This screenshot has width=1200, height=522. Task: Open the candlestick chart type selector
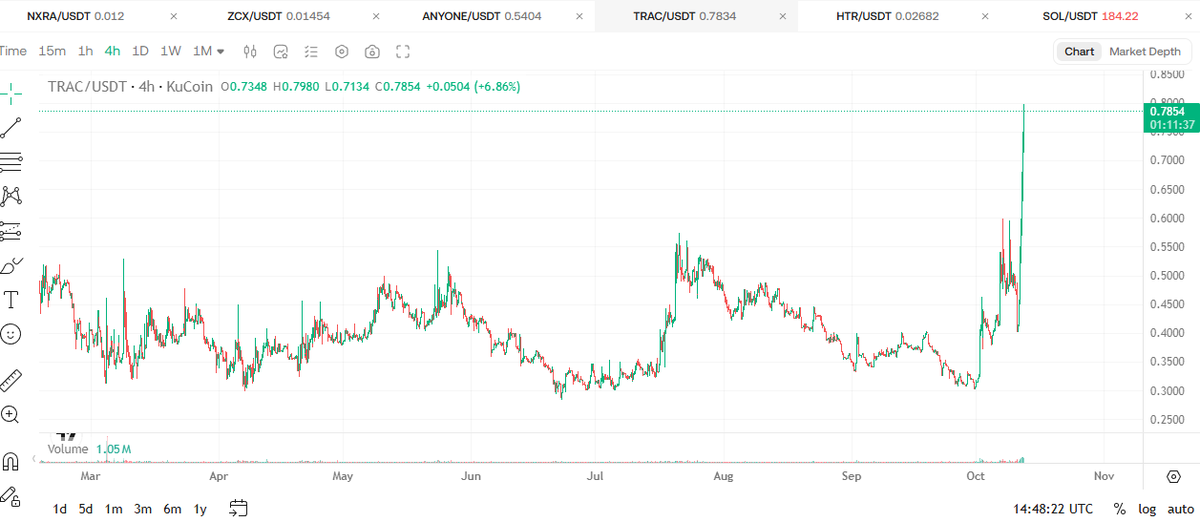click(x=251, y=51)
